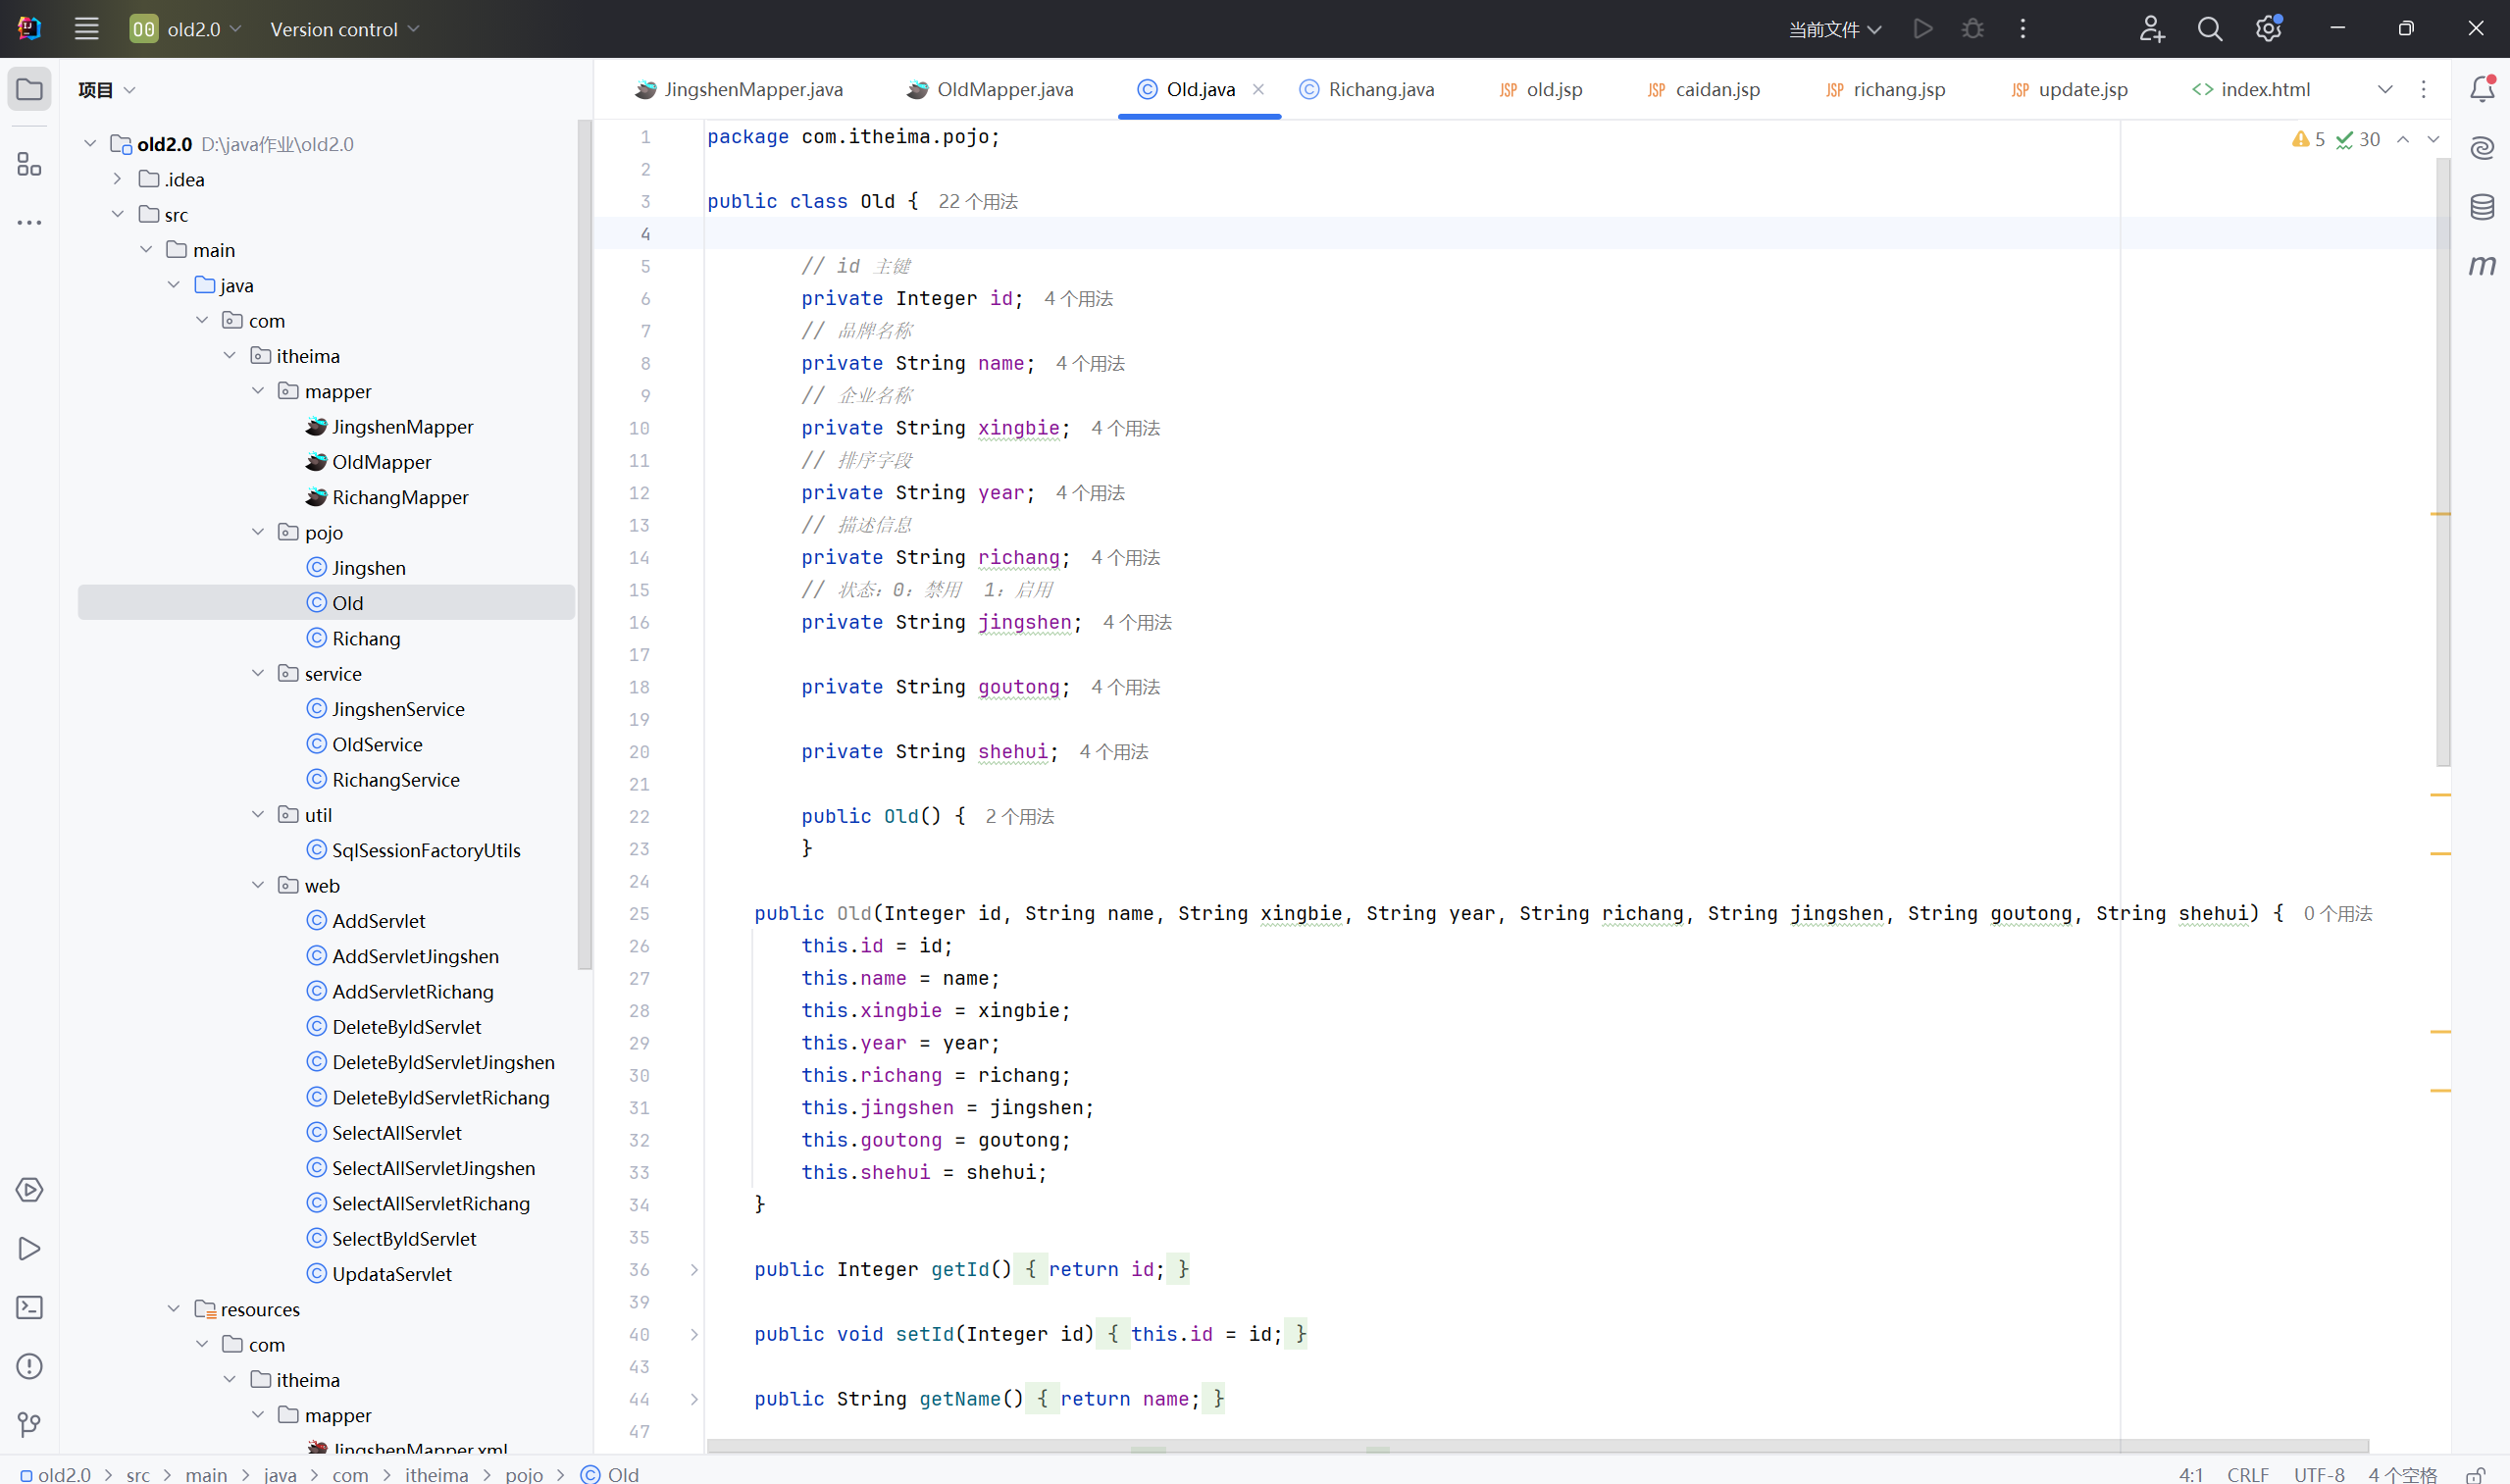
Task: Collapse the pojo package in the tree
Action: coord(258,532)
